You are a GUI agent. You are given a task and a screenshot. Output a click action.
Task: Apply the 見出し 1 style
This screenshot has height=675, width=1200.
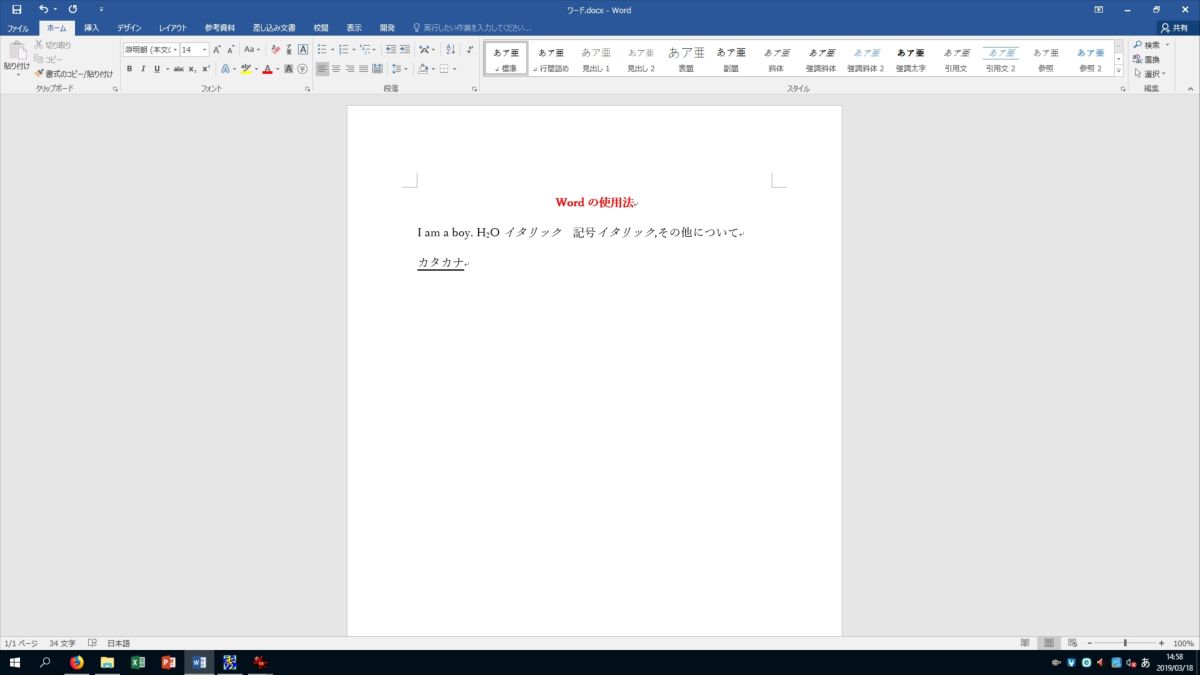click(x=596, y=59)
